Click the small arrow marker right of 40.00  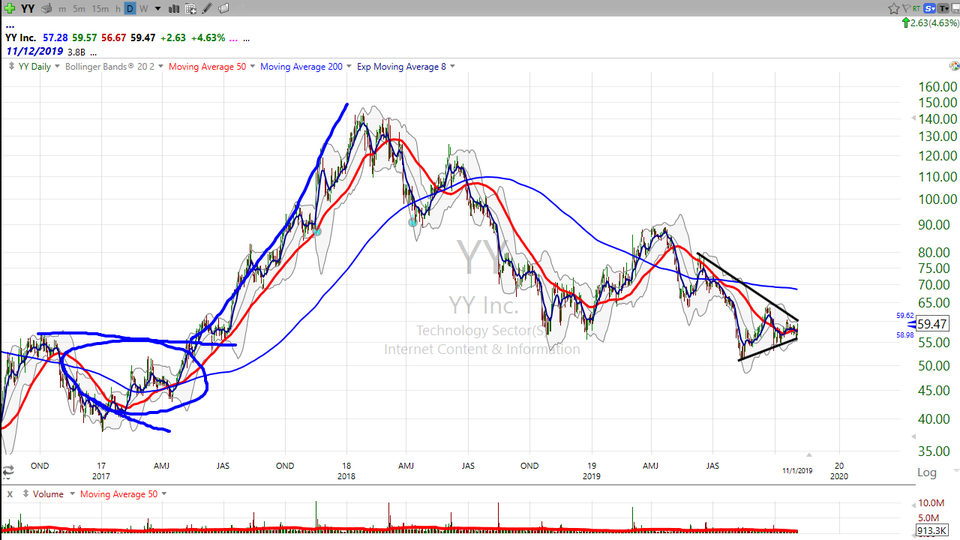(913, 437)
